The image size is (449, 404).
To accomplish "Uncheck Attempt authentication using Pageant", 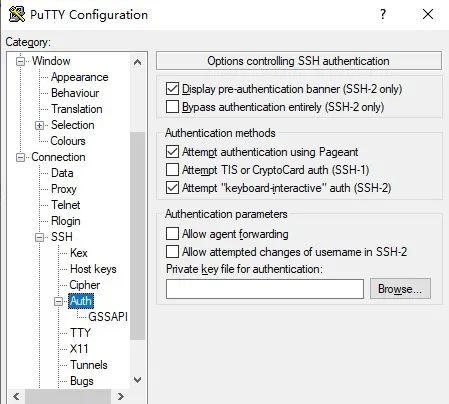I will 172,152.
